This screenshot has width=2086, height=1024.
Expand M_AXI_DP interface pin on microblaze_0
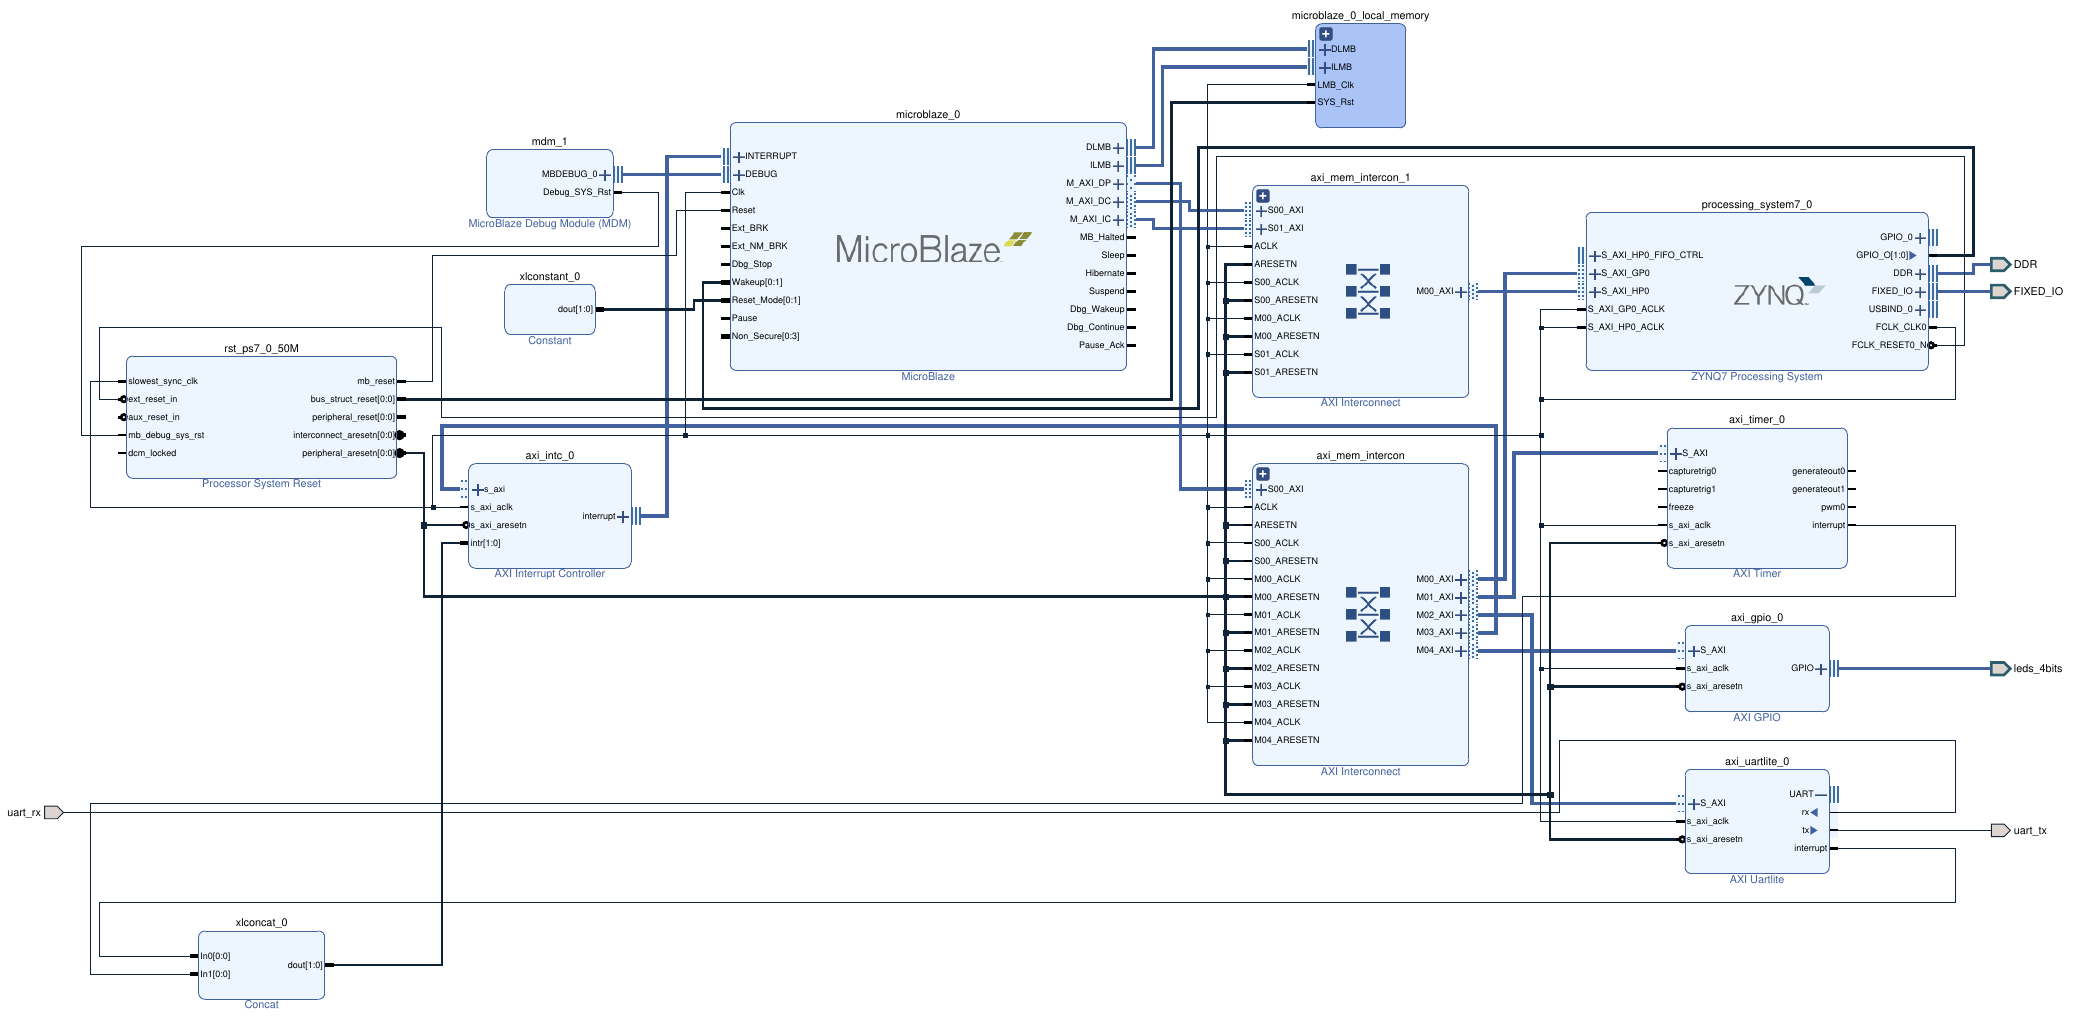click(x=1119, y=184)
